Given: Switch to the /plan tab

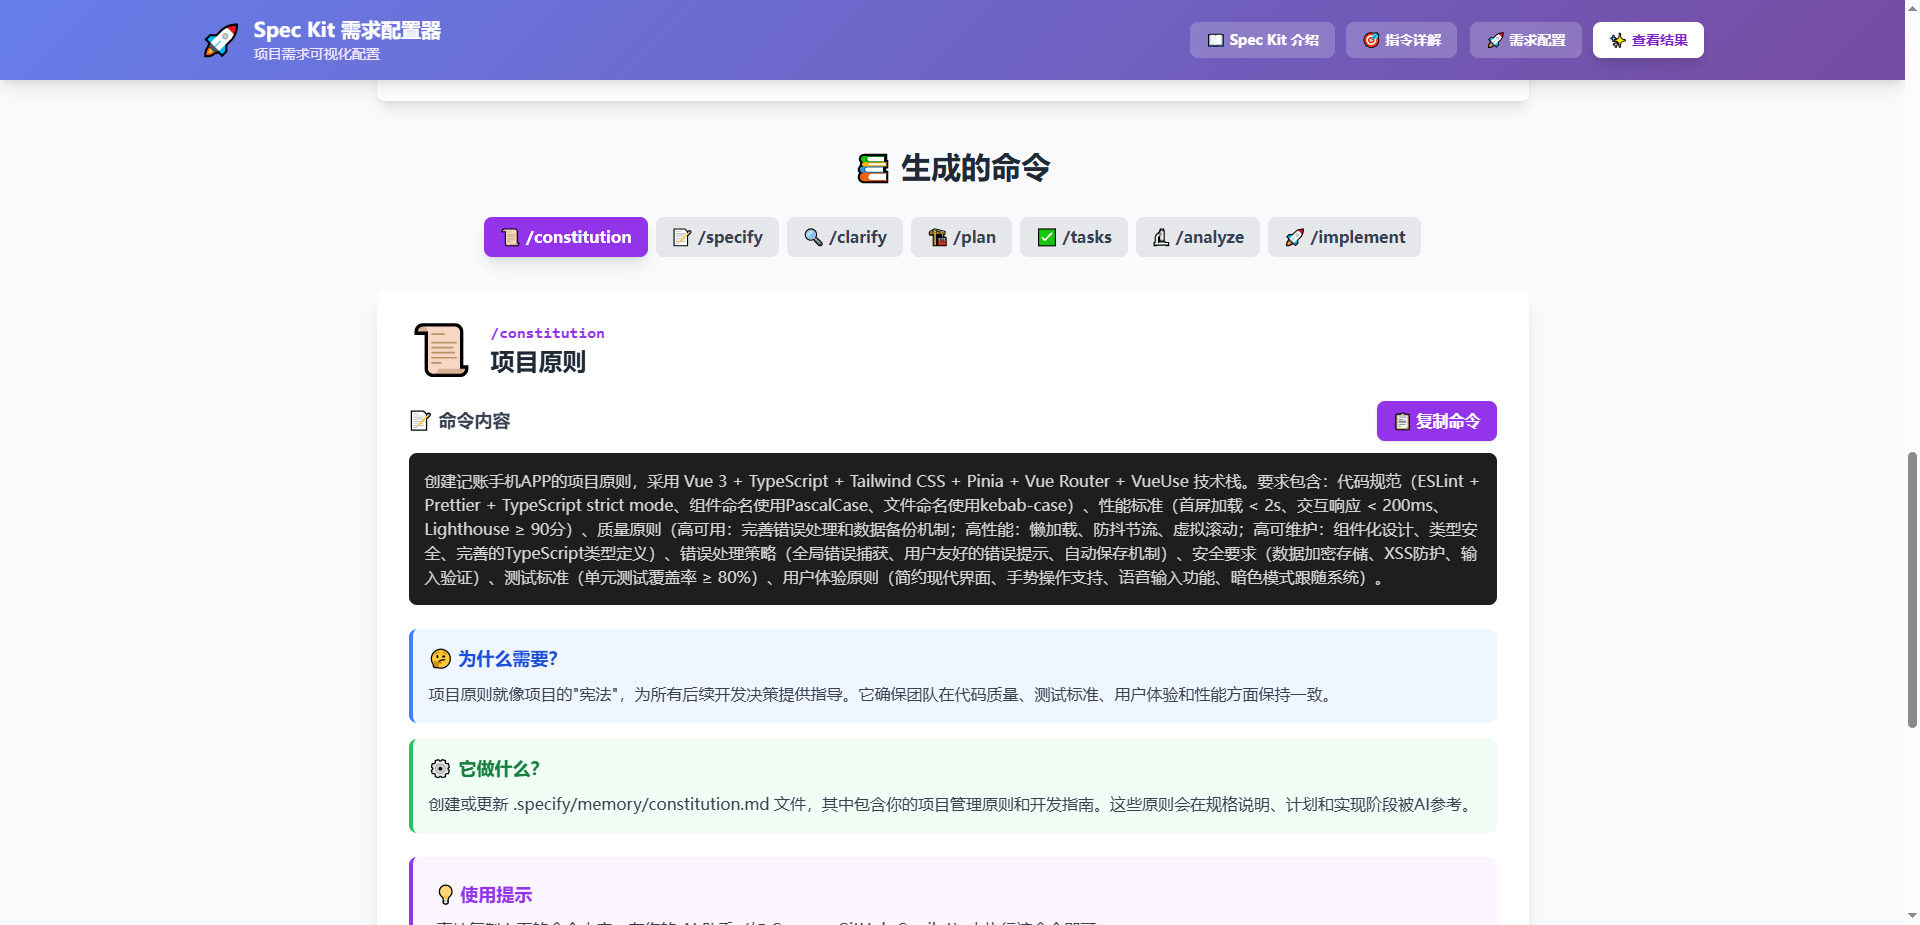Looking at the screenshot, I should coord(961,237).
